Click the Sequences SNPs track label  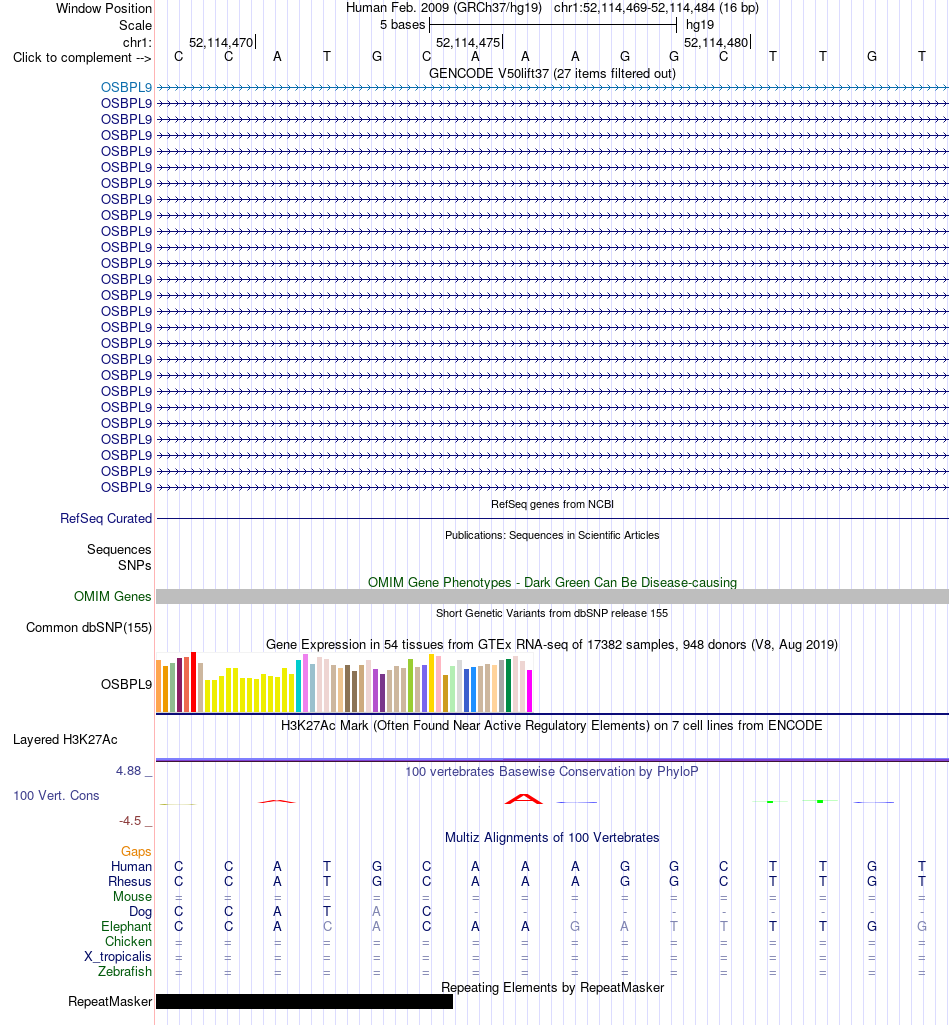click(119, 557)
